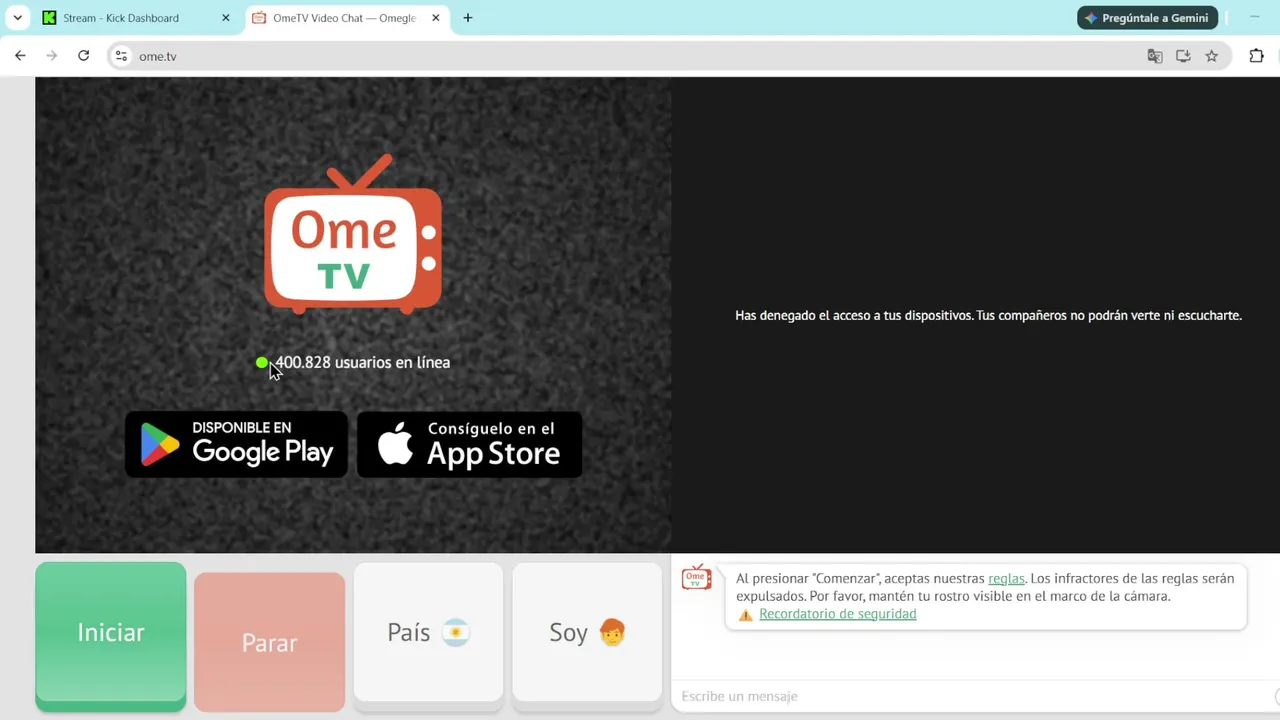Bookmark this page with the star icon
This screenshot has width=1280, height=720.
tap(1212, 56)
